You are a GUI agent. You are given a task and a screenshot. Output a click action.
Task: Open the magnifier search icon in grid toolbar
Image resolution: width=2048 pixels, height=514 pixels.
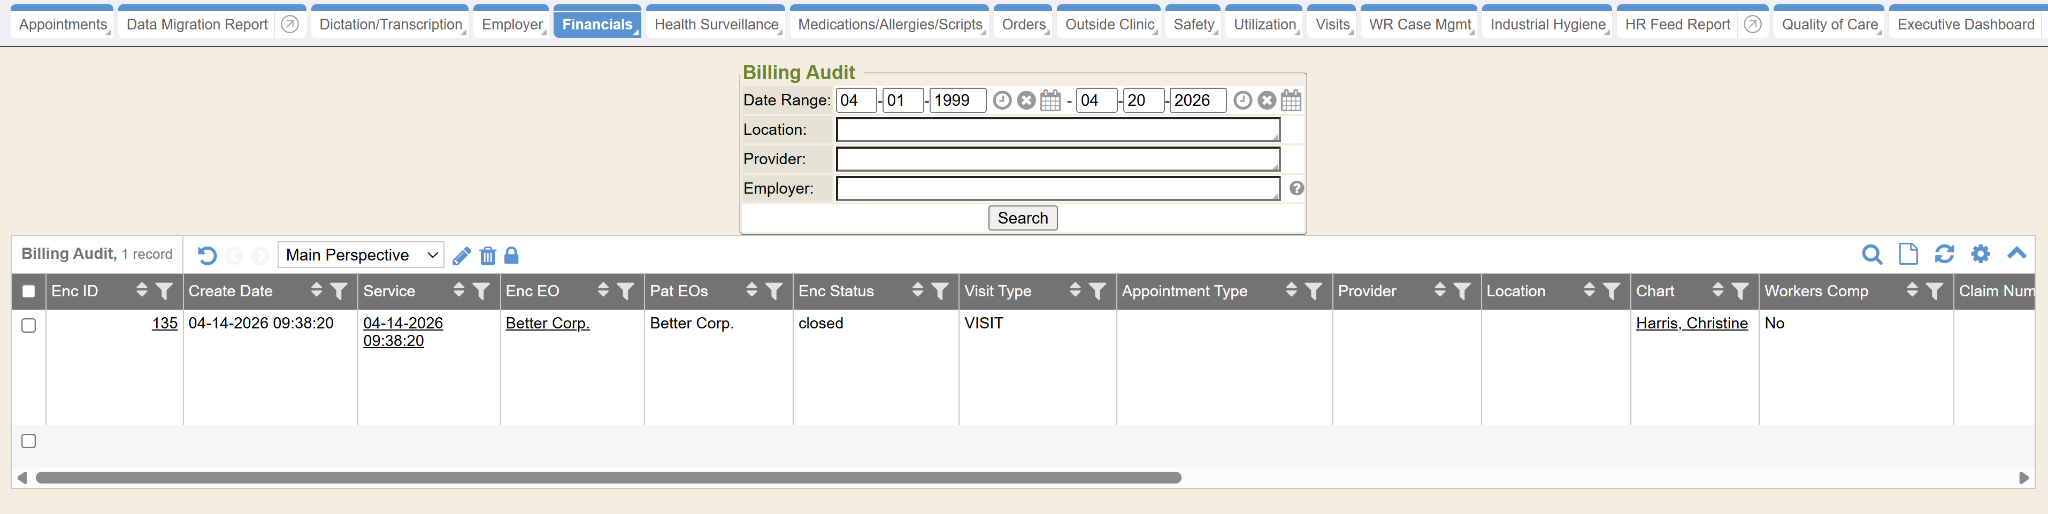[x=1872, y=255]
